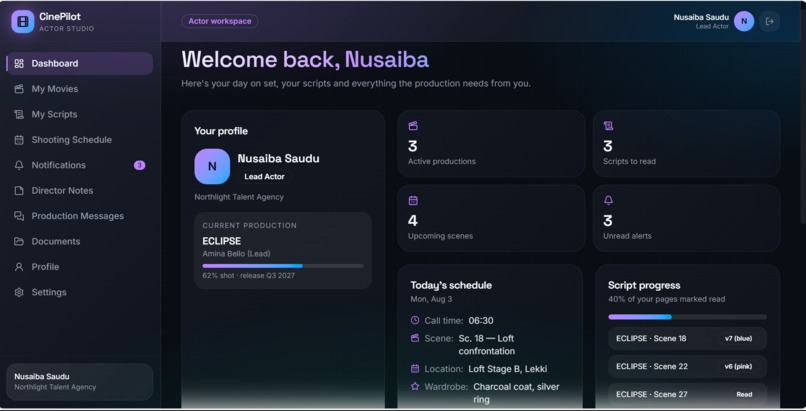806x411 pixels.
Task: Click the Dashboard grid icon
Action: (x=19, y=64)
